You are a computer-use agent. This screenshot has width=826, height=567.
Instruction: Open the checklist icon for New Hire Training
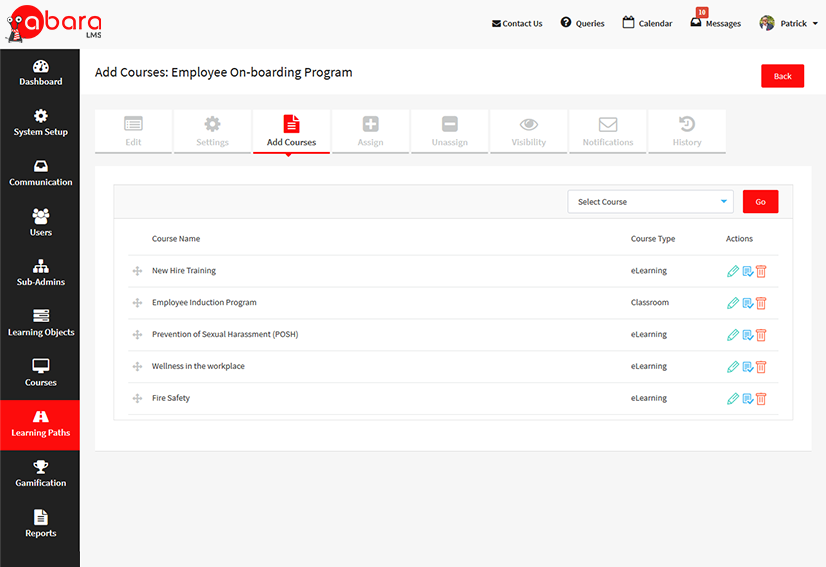(748, 271)
